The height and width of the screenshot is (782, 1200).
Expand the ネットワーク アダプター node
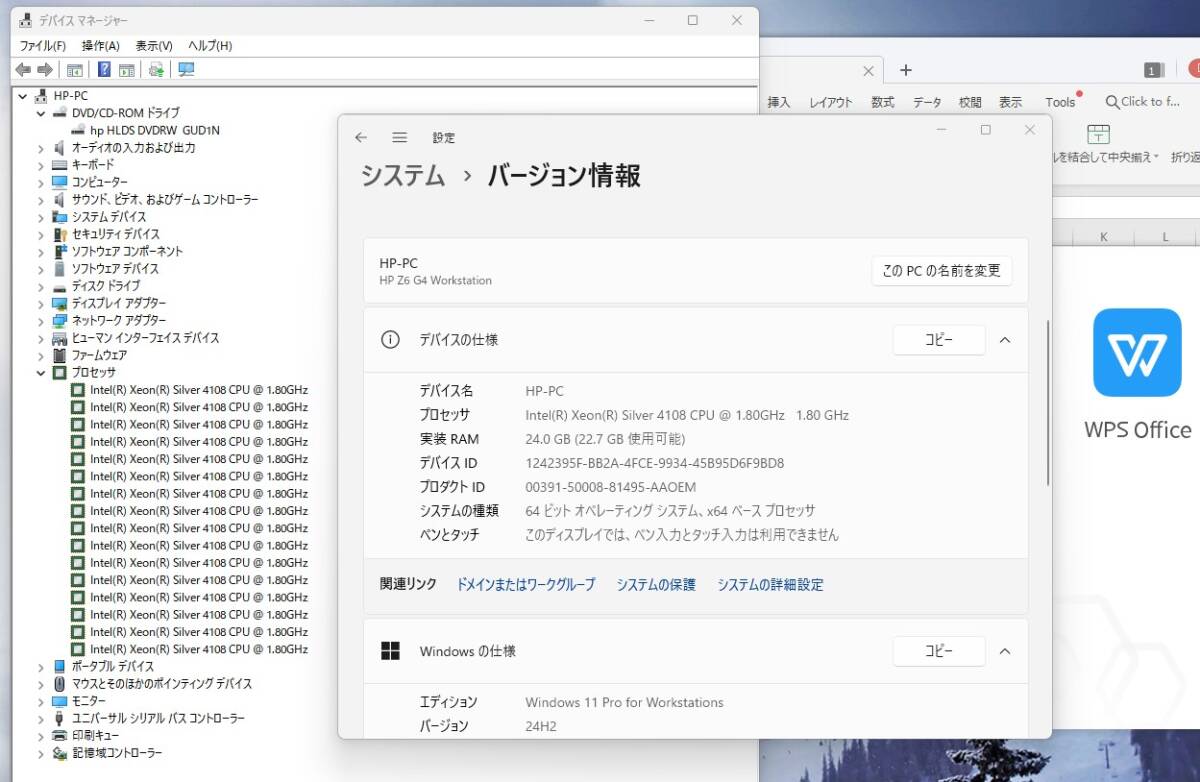(41, 320)
